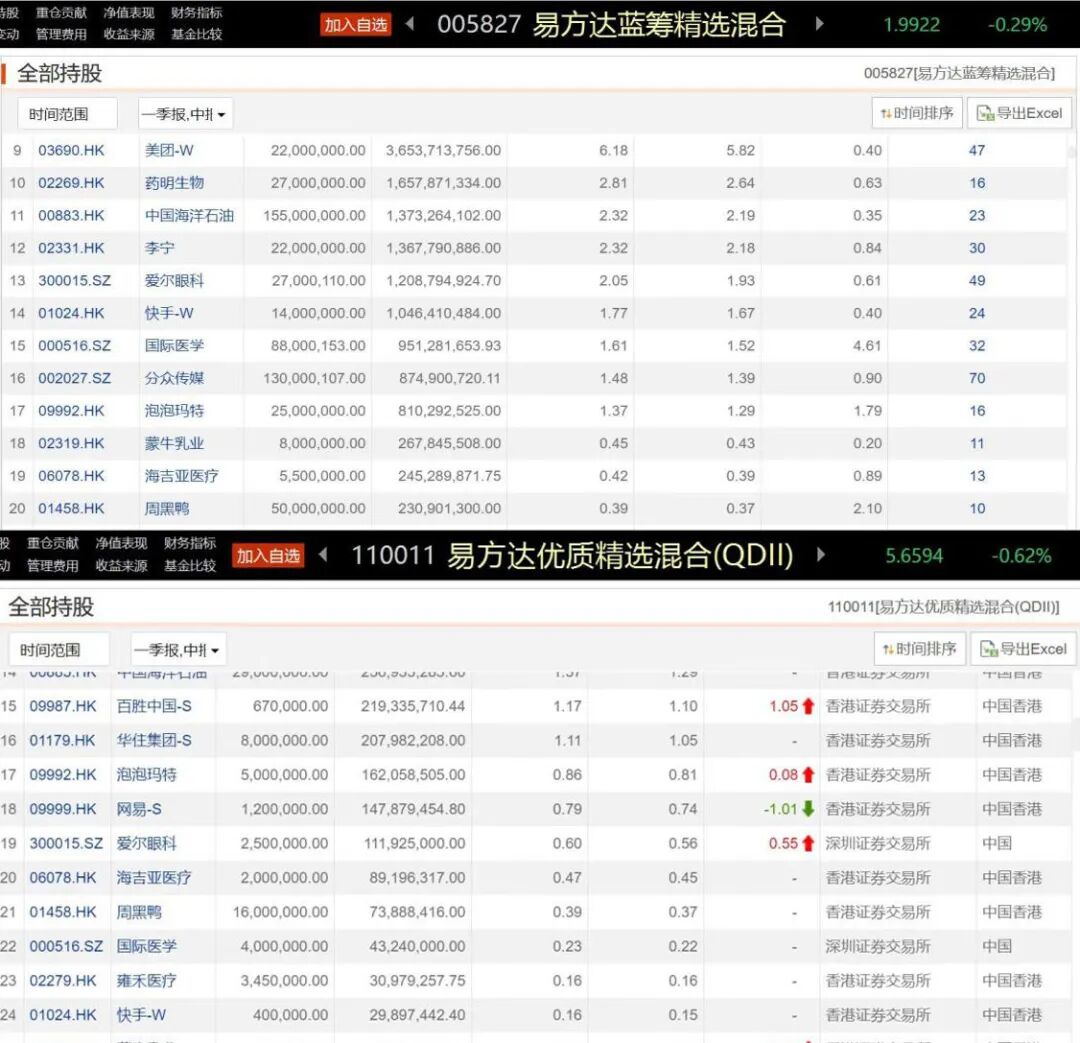Open 重仓贡献 tab in the 110011 fund menu
Screen dimensions: 1080x1043
[53, 543]
